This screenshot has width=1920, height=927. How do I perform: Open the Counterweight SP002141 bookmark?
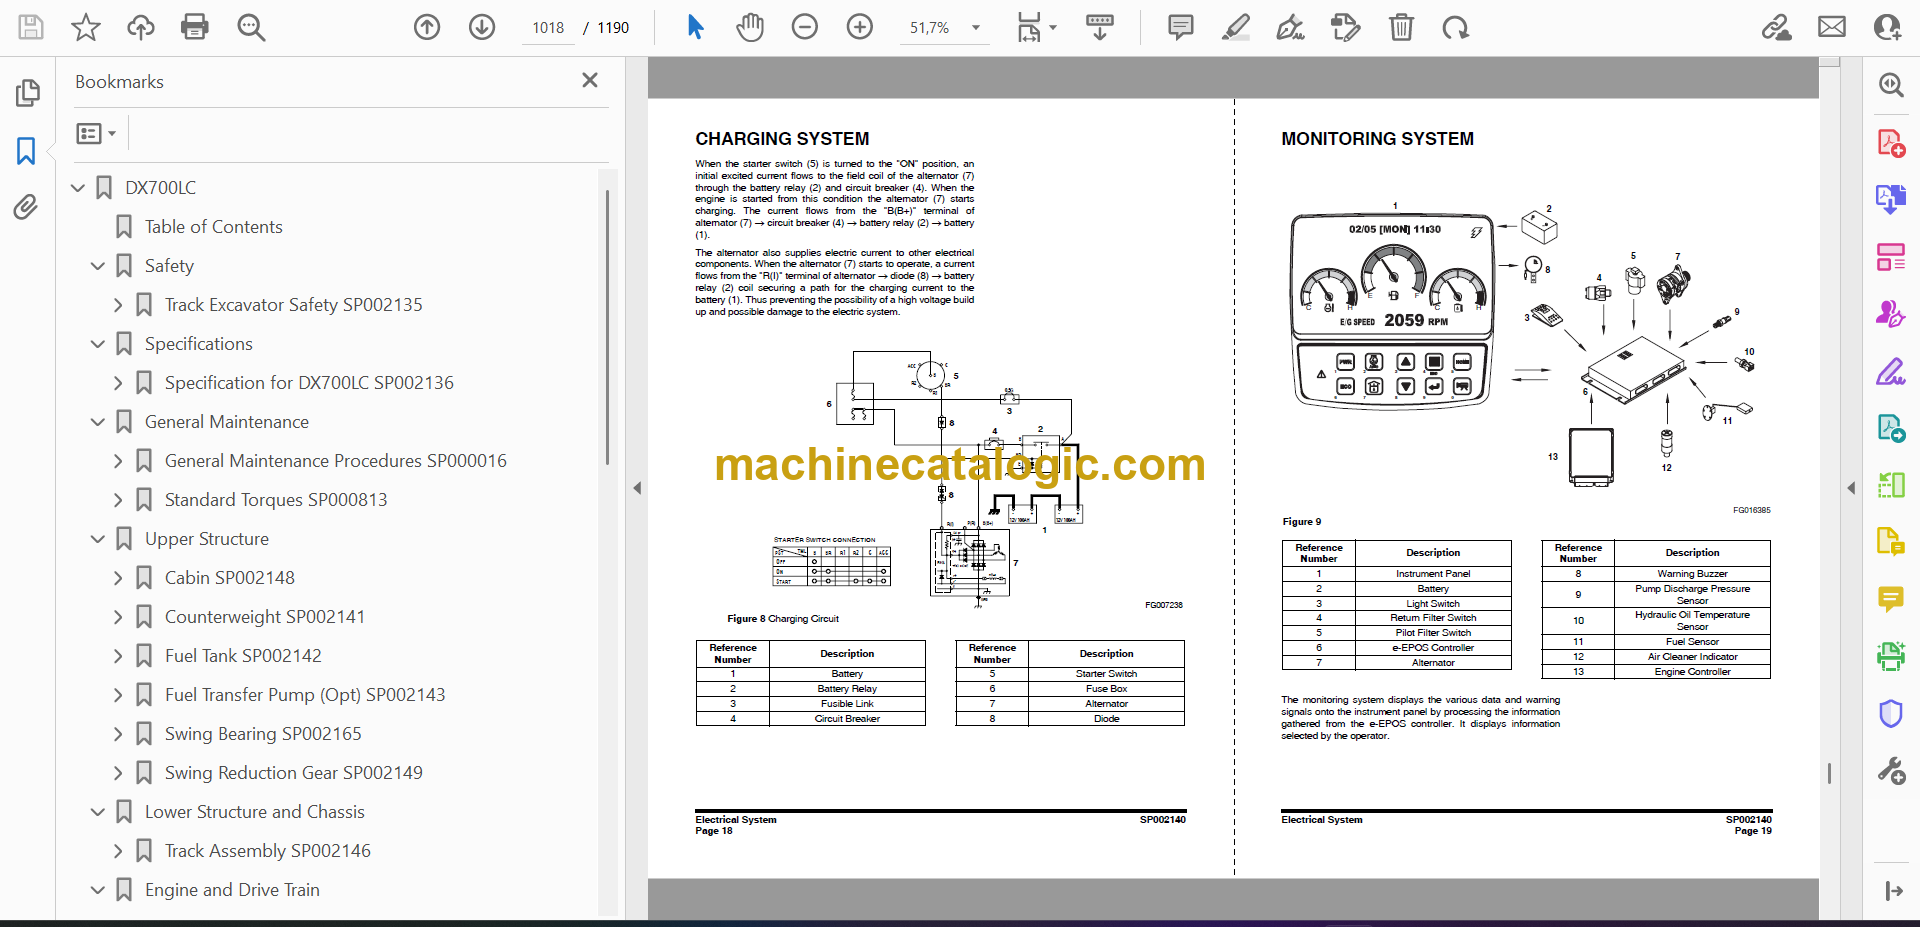[x=265, y=617]
